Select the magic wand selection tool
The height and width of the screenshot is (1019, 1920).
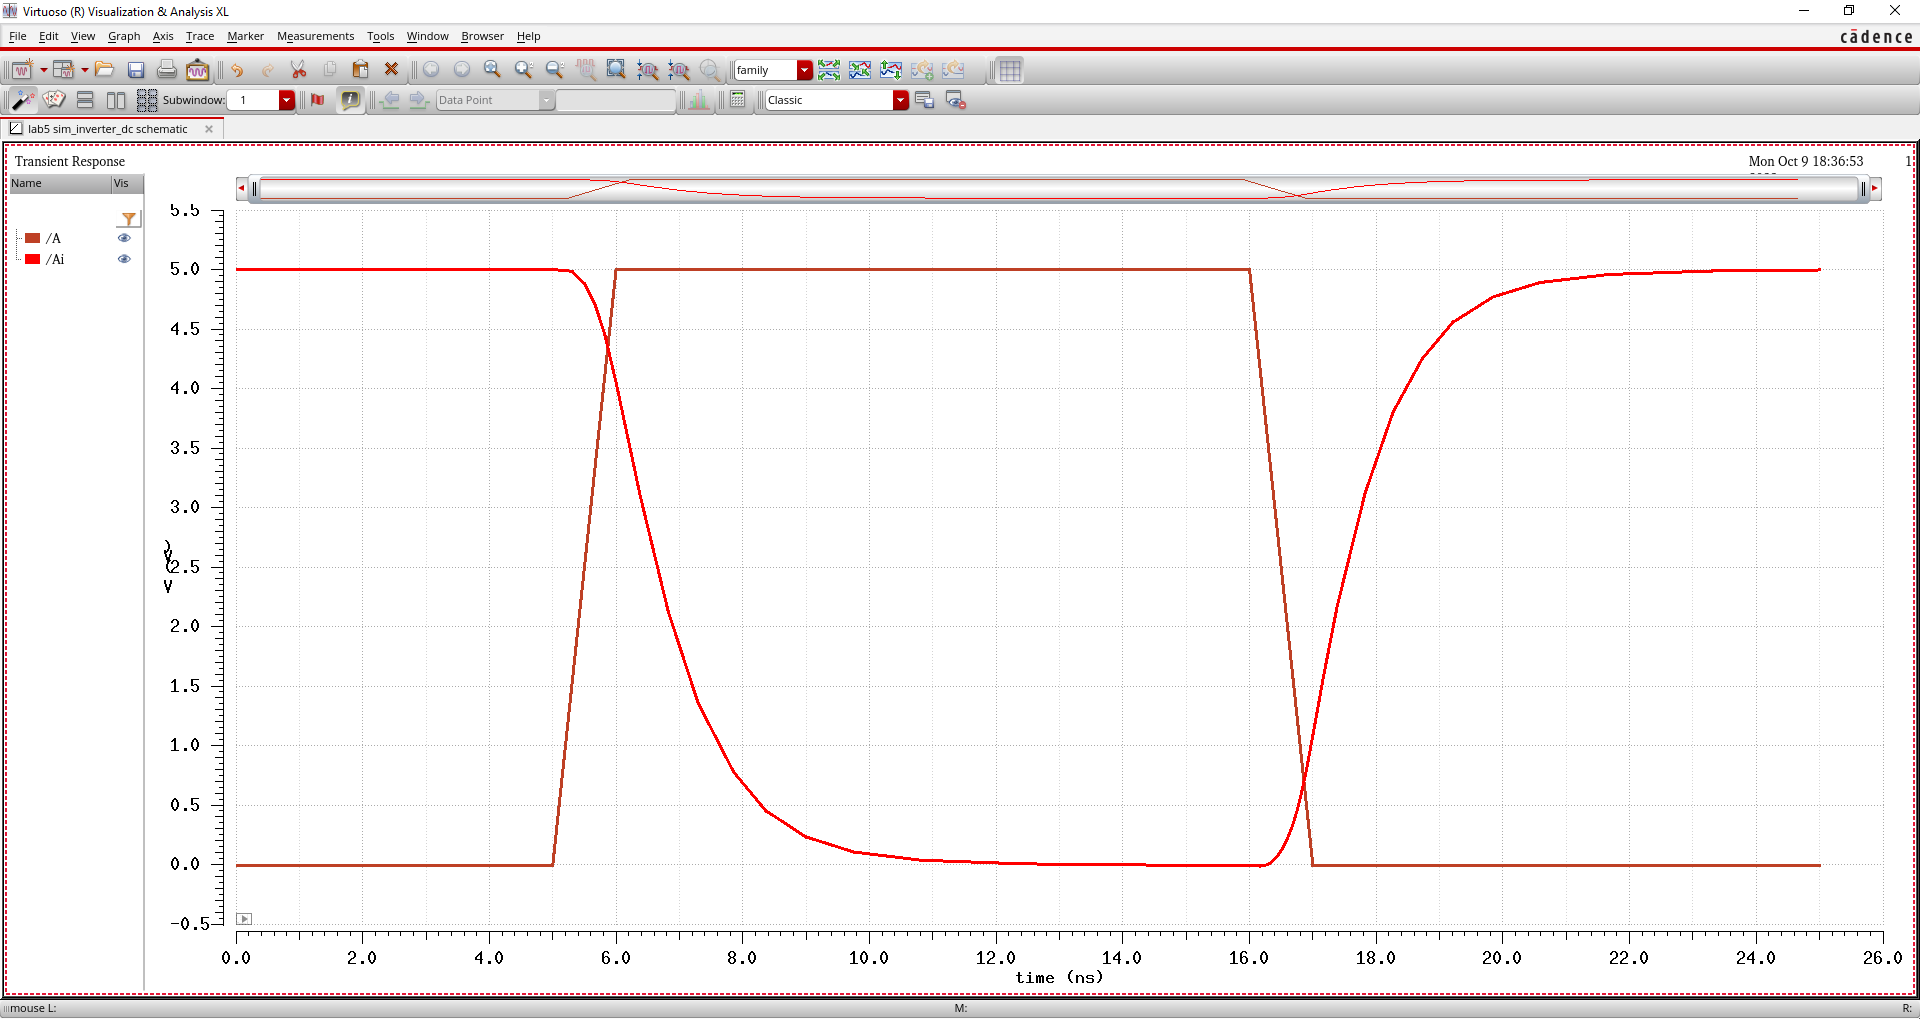pos(22,100)
